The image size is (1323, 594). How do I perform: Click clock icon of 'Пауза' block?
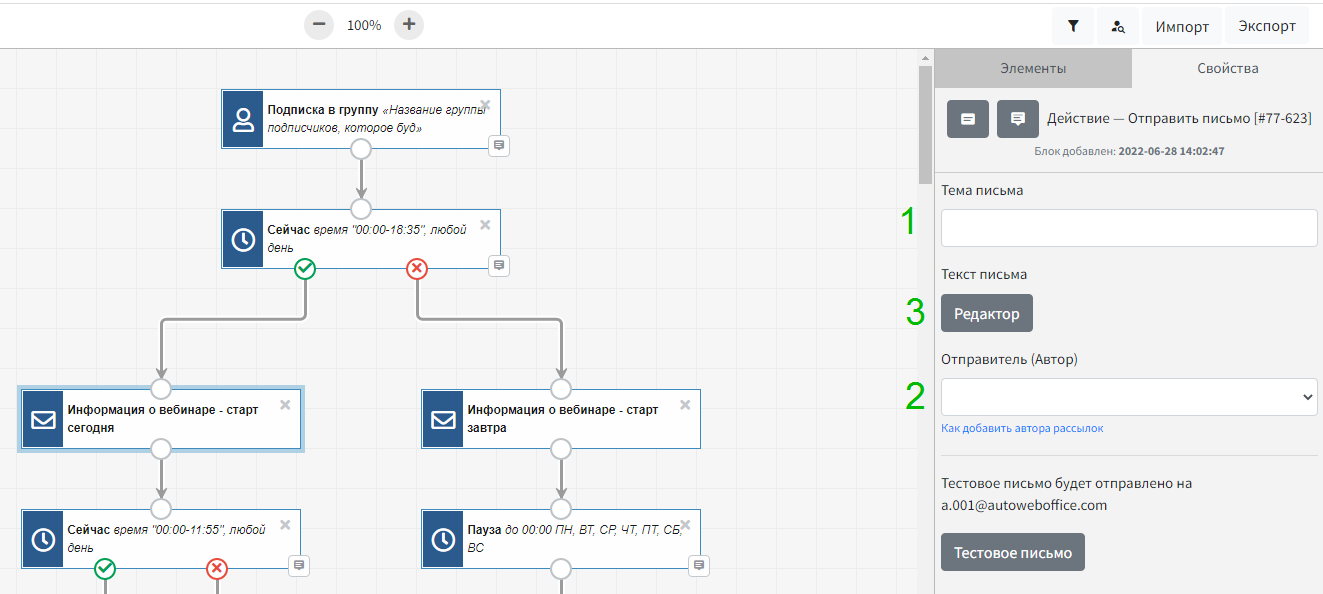pyautogui.click(x=443, y=540)
